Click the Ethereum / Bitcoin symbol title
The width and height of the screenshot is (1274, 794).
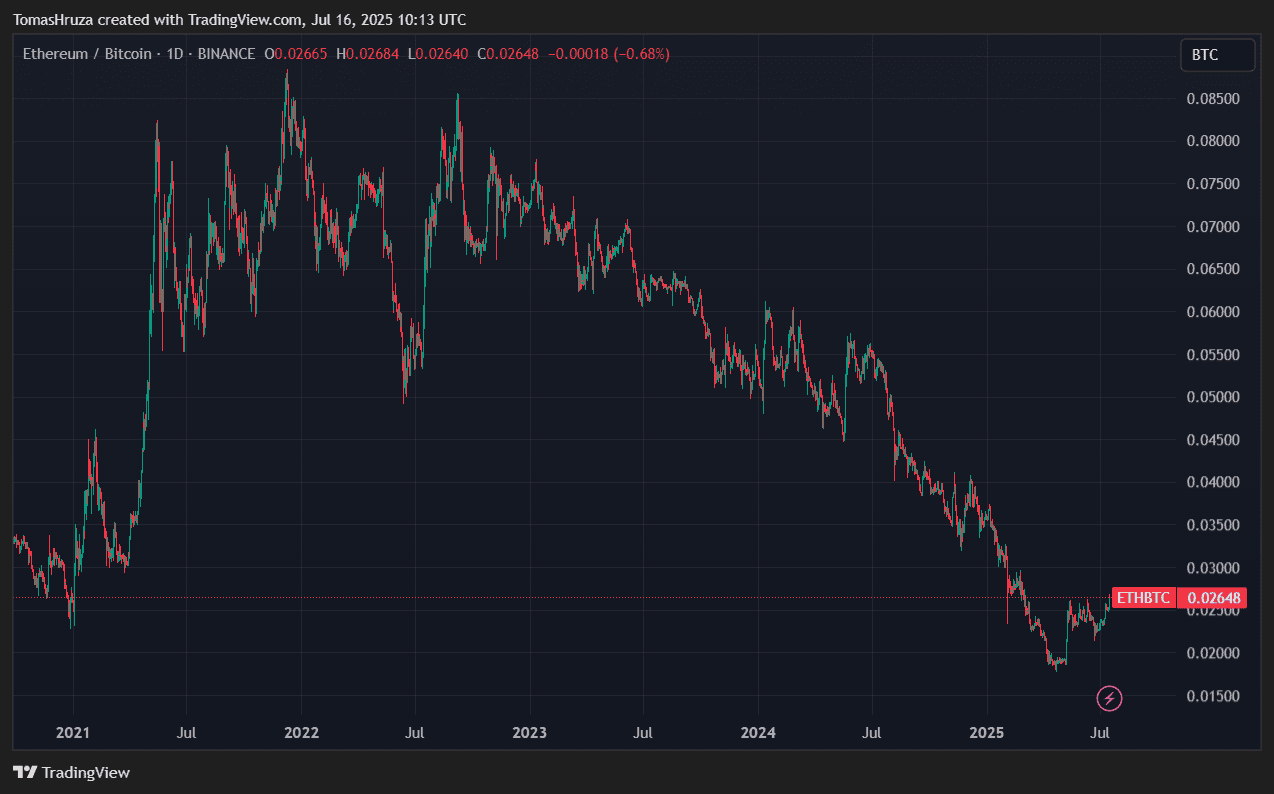(x=87, y=54)
